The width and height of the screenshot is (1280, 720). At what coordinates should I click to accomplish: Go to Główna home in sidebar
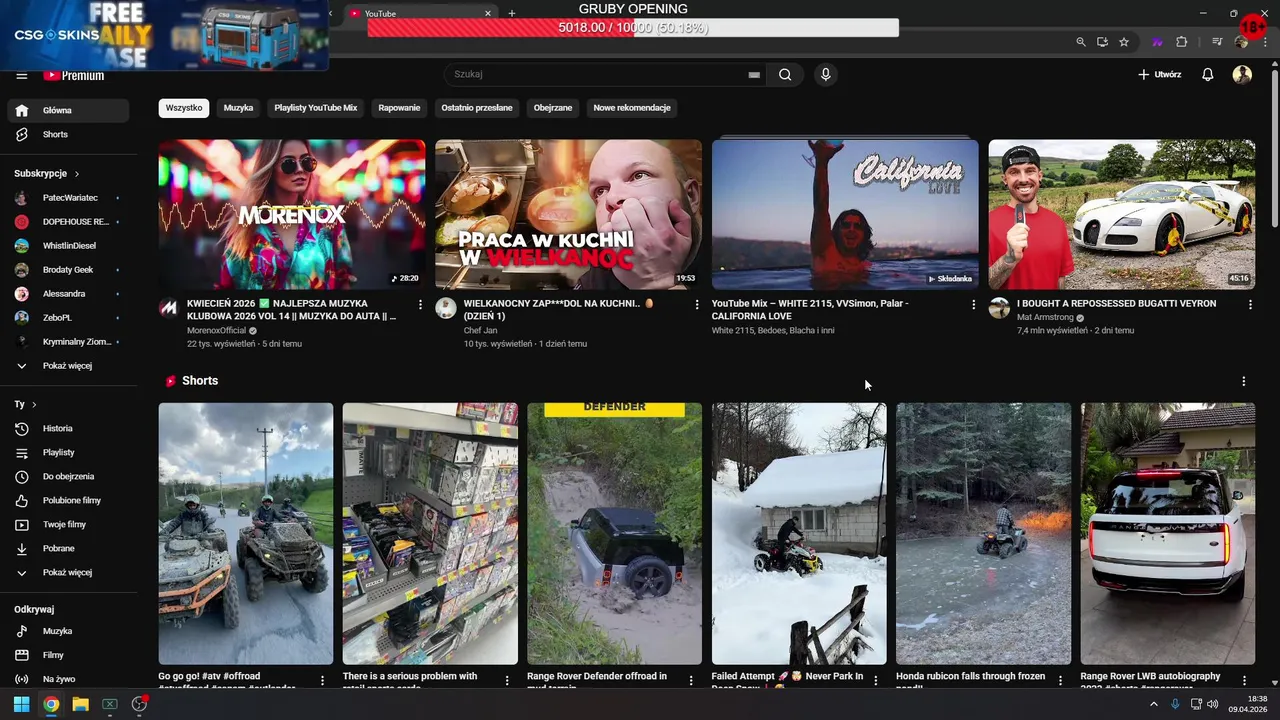pyautogui.click(x=68, y=110)
